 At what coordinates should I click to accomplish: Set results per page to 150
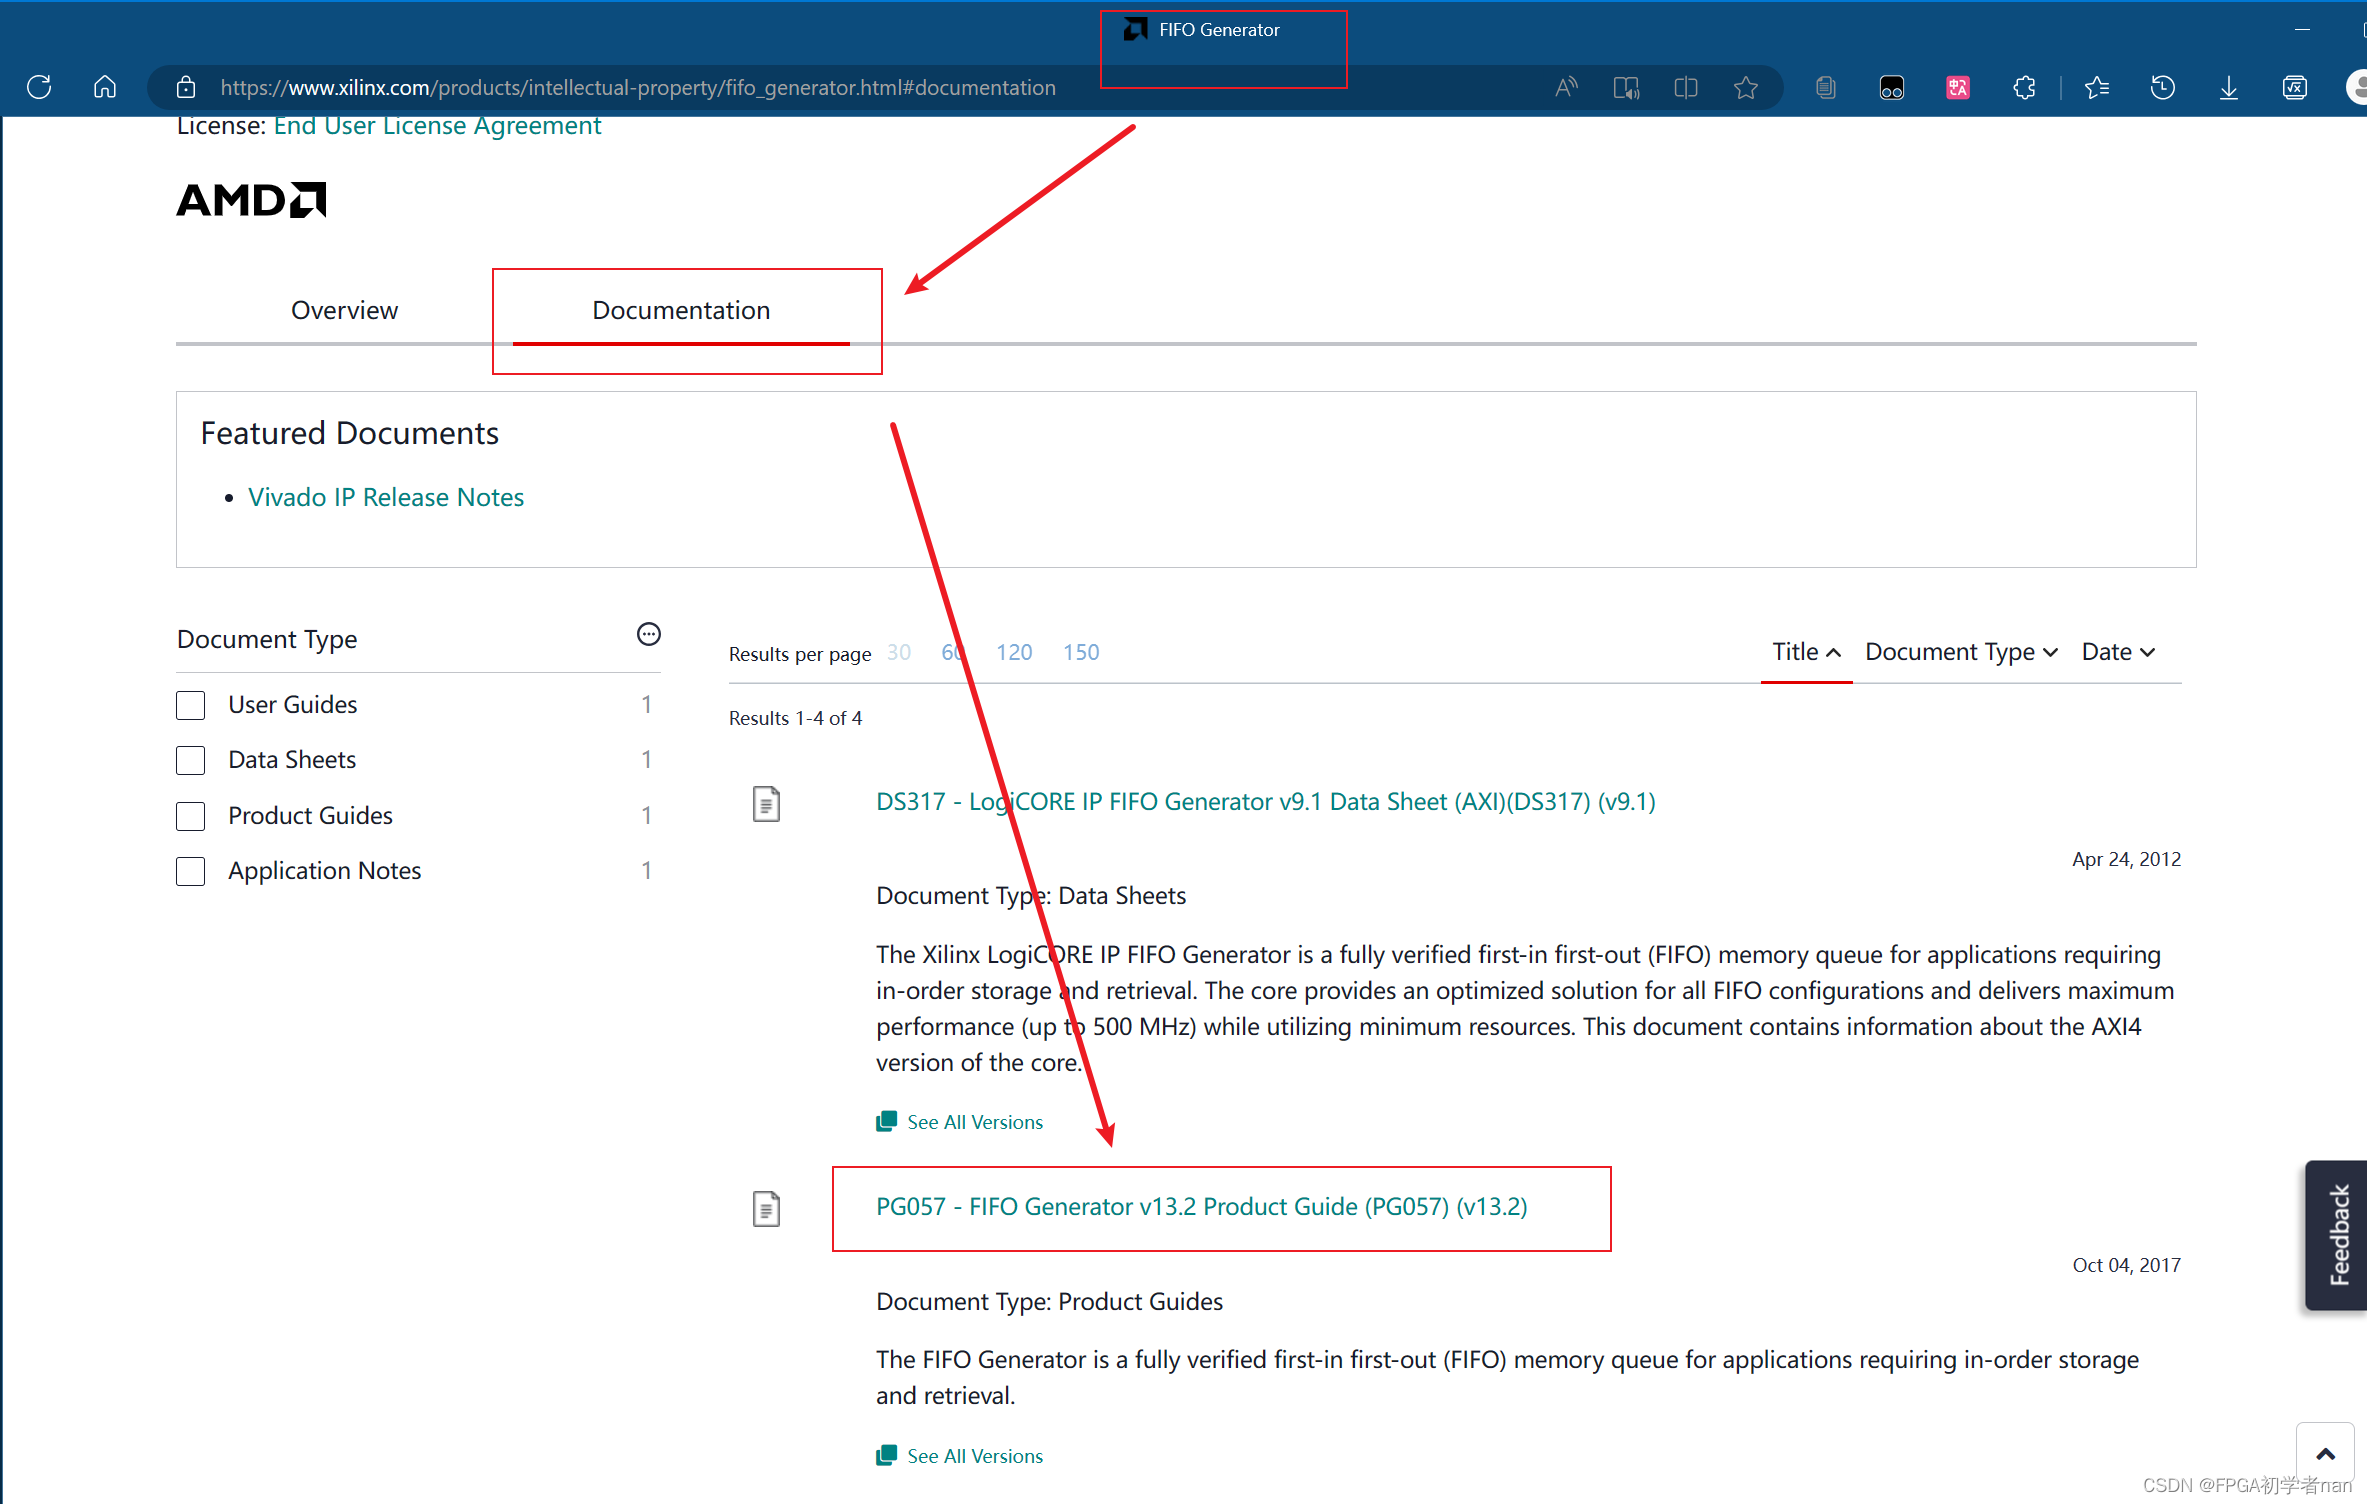(x=1081, y=652)
